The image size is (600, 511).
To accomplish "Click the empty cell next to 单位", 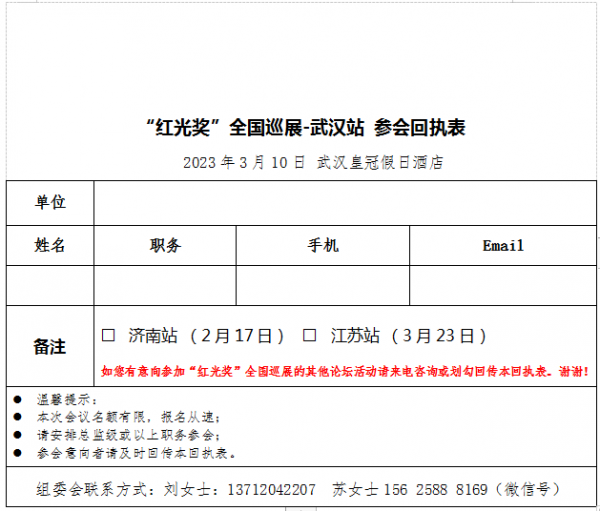I will pos(343,203).
